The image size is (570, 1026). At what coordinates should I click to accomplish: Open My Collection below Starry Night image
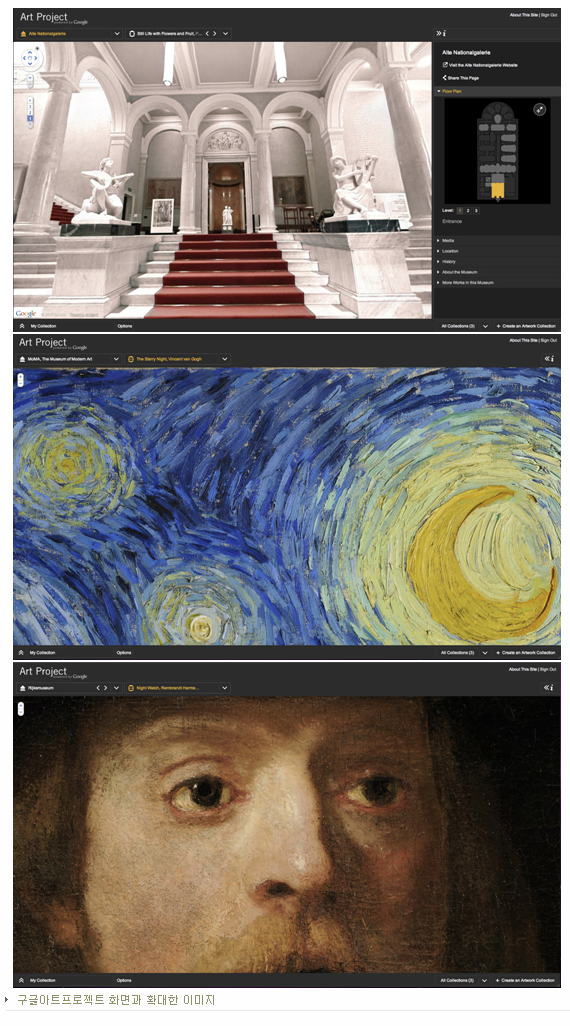[x=43, y=652]
